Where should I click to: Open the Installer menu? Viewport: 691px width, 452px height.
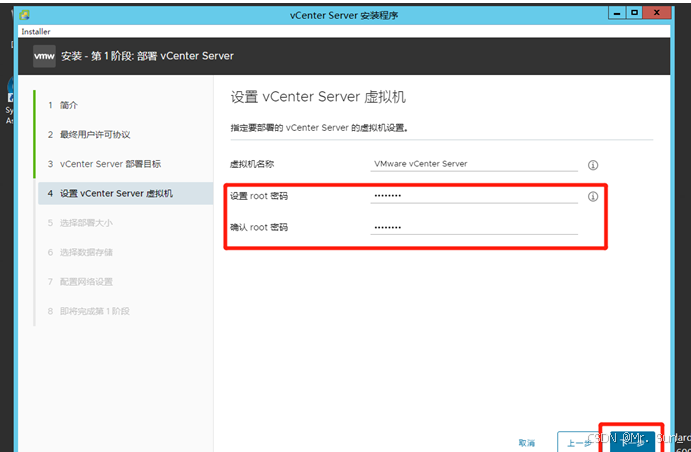[x=36, y=32]
